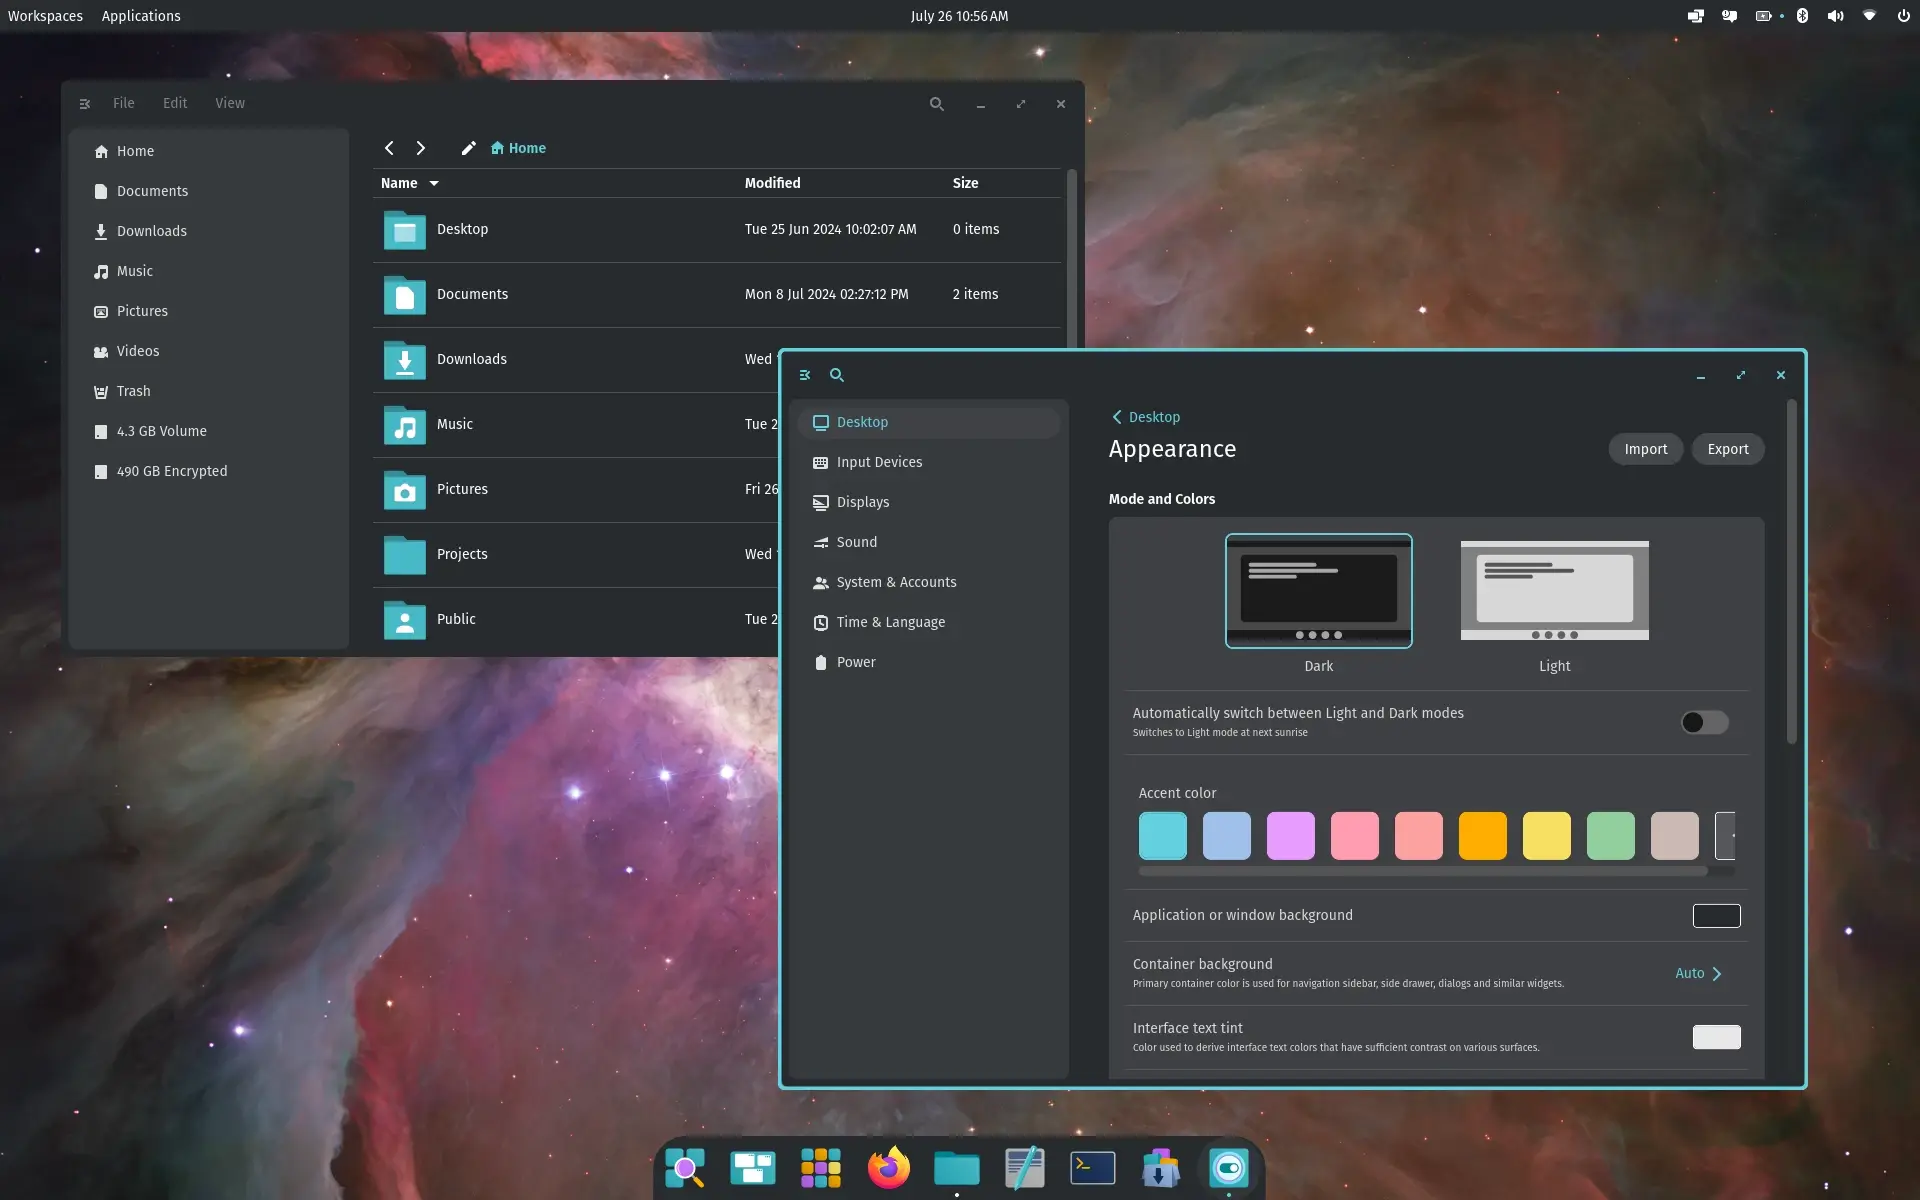Open the Container background Auto options
1920x1200 pixels.
click(1697, 973)
